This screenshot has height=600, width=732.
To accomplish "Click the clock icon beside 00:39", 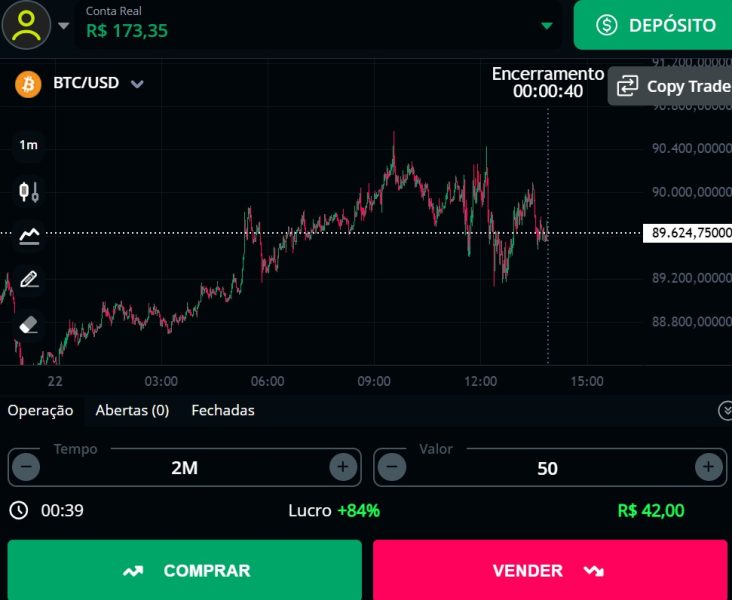I will tap(19, 511).
